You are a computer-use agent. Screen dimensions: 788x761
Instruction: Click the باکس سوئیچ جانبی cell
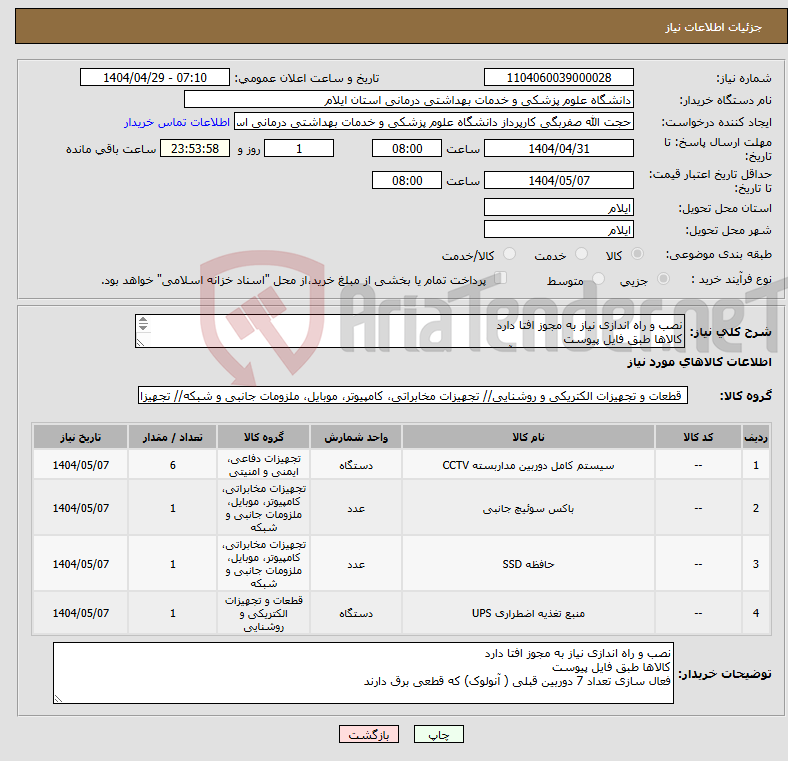point(528,508)
